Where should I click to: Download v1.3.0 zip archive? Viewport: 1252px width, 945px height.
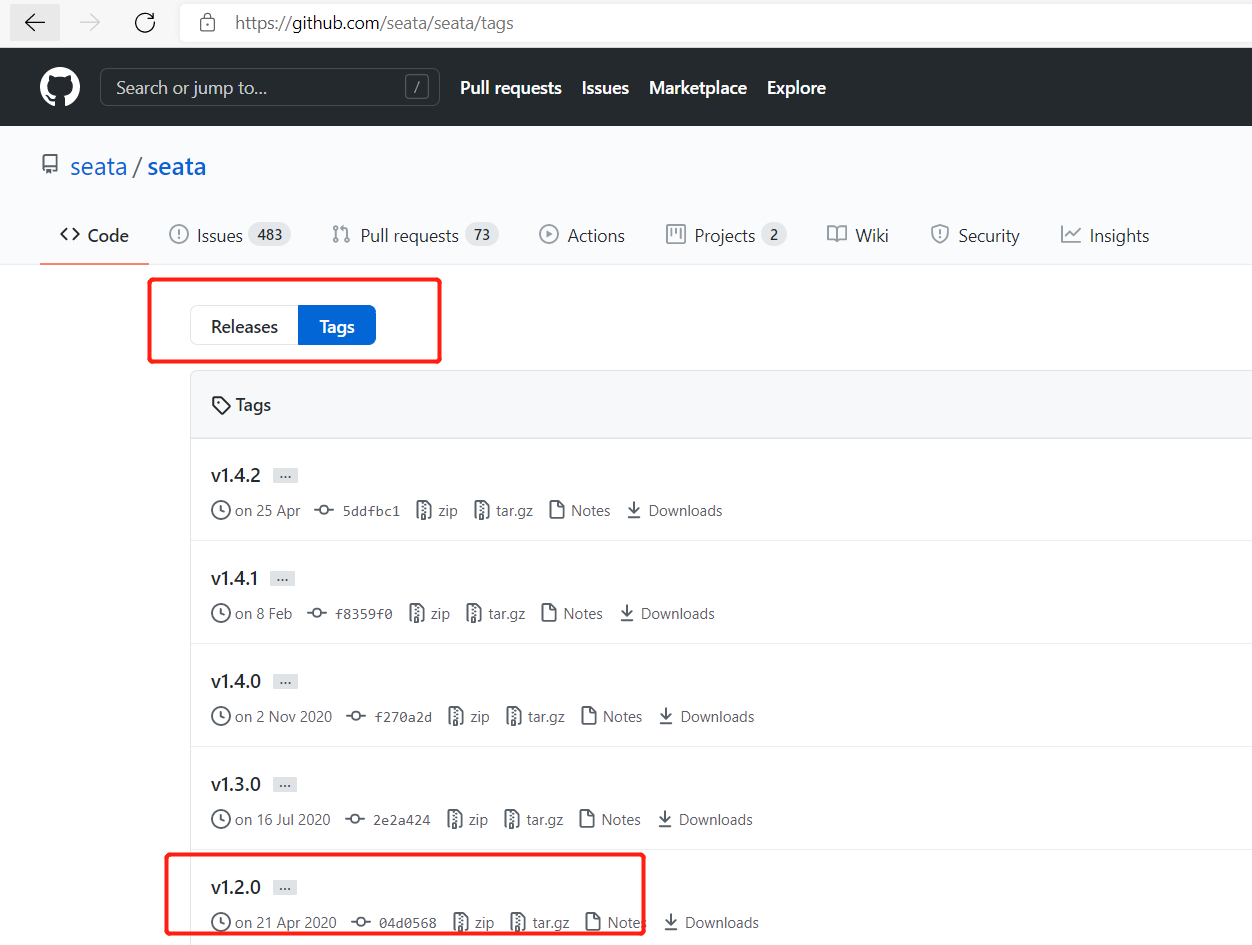click(x=467, y=819)
